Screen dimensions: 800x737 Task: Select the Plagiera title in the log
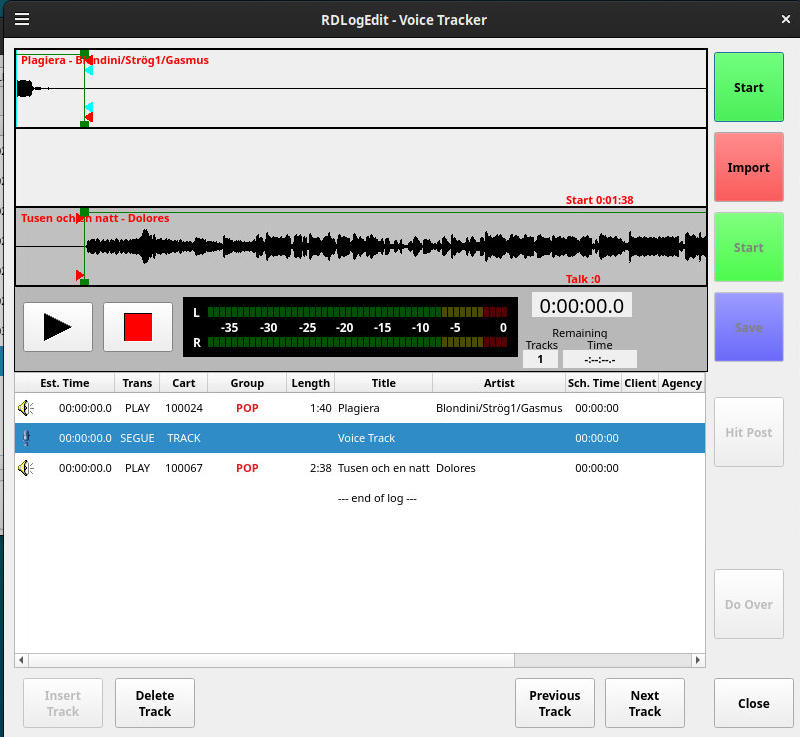[x=359, y=408]
